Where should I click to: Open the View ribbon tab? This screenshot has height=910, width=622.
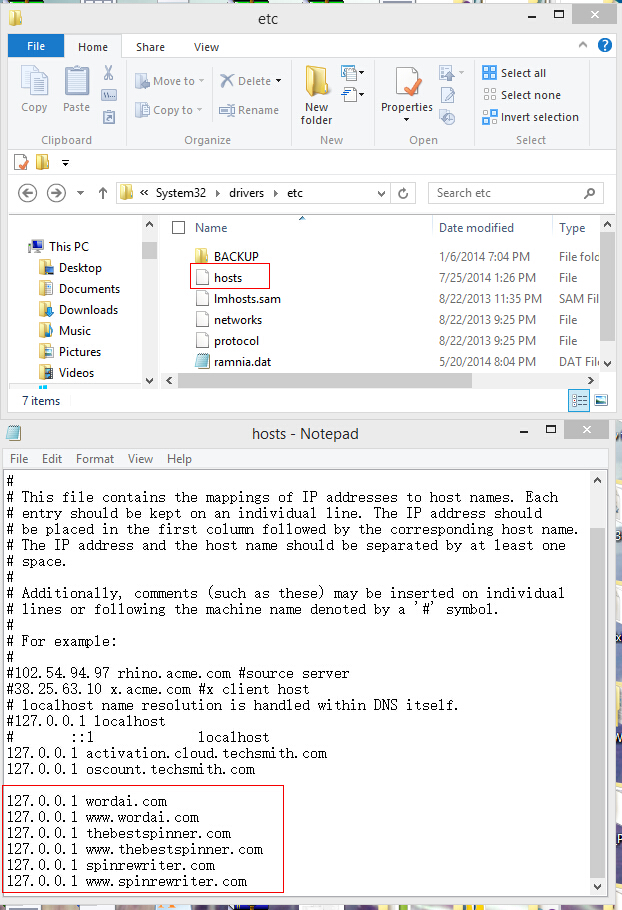coord(206,47)
